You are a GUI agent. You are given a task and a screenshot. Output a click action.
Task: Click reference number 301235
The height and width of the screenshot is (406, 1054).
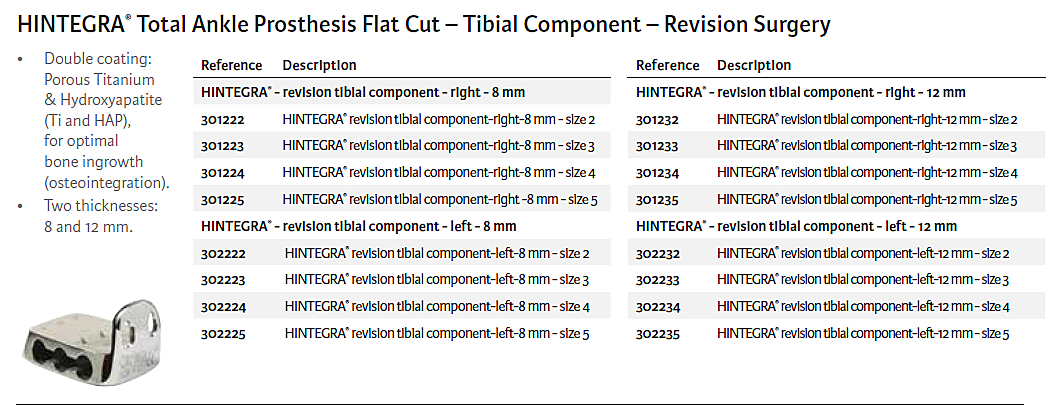click(658, 199)
